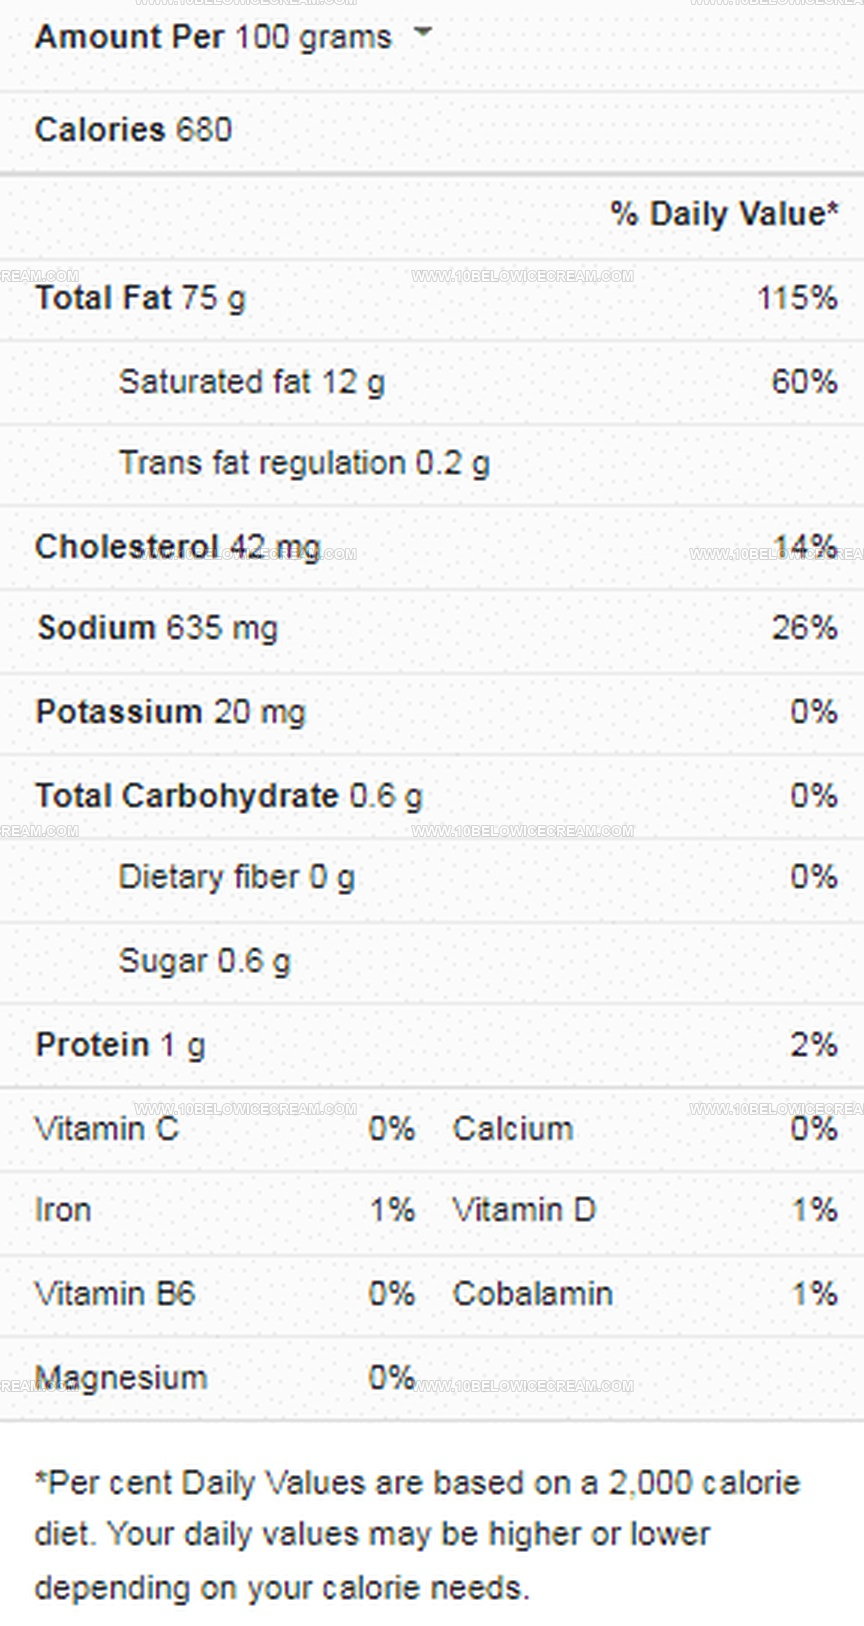
Task: Click the Calories 680 row
Action: coord(432,130)
